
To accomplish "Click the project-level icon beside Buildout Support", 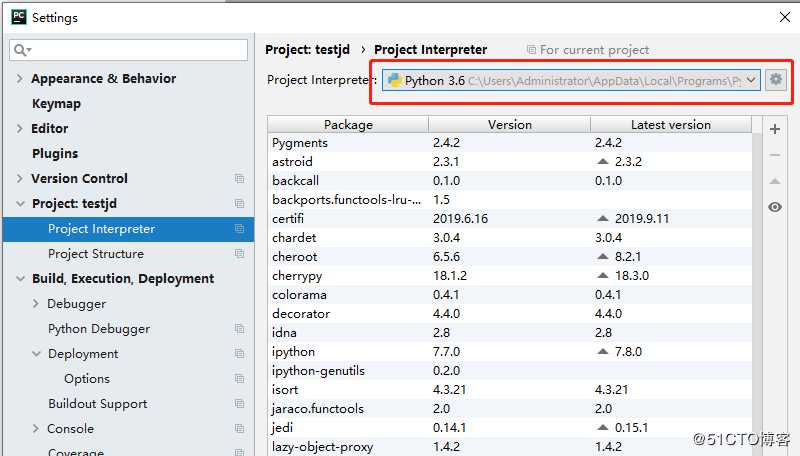I will tap(239, 403).
